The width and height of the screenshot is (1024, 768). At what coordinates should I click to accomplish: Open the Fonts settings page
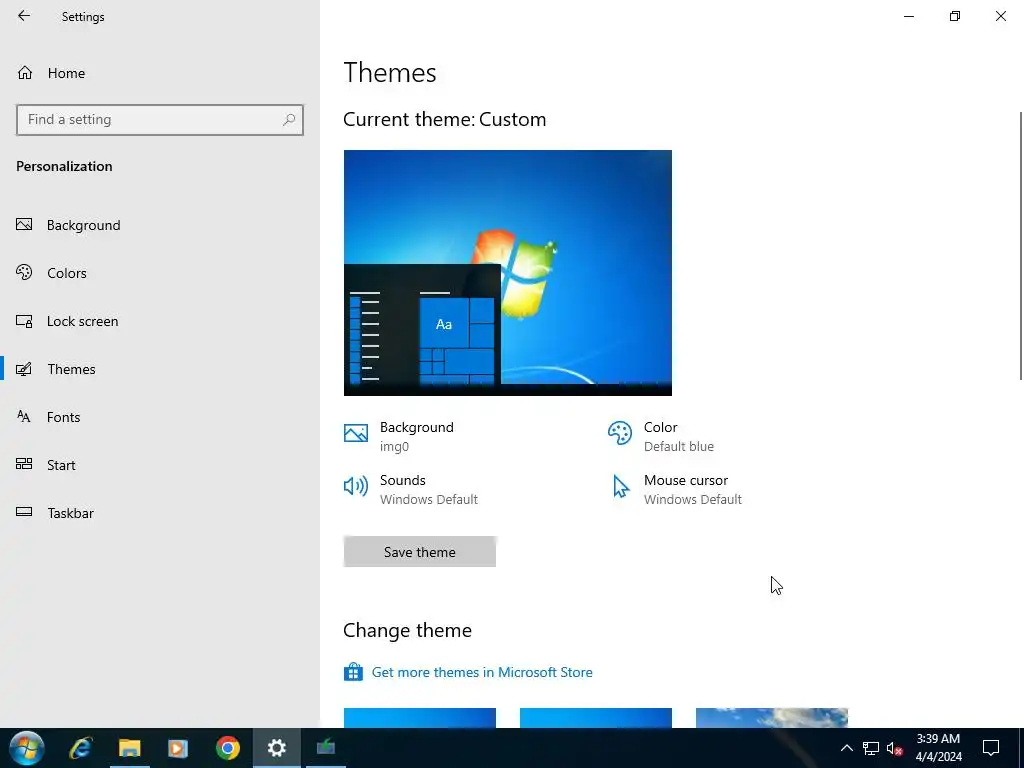pyautogui.click(x=160, y=417)
